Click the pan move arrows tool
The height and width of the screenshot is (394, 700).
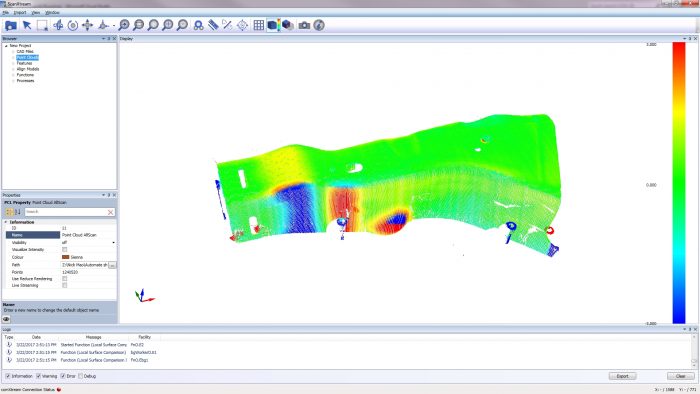pyautogui.click(x=88, y=25)
